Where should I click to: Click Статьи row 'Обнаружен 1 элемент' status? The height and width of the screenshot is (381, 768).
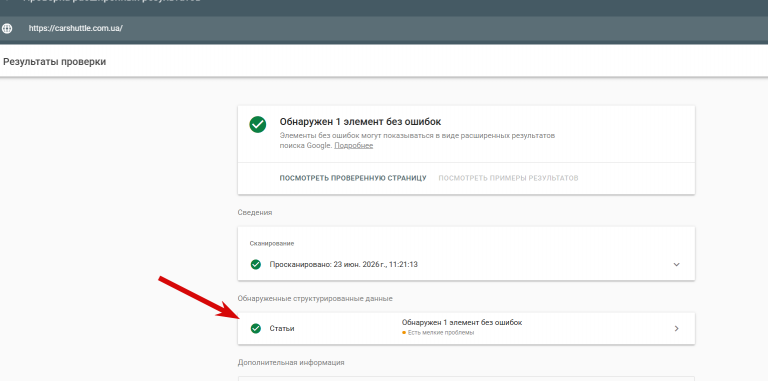pos(462,323)
